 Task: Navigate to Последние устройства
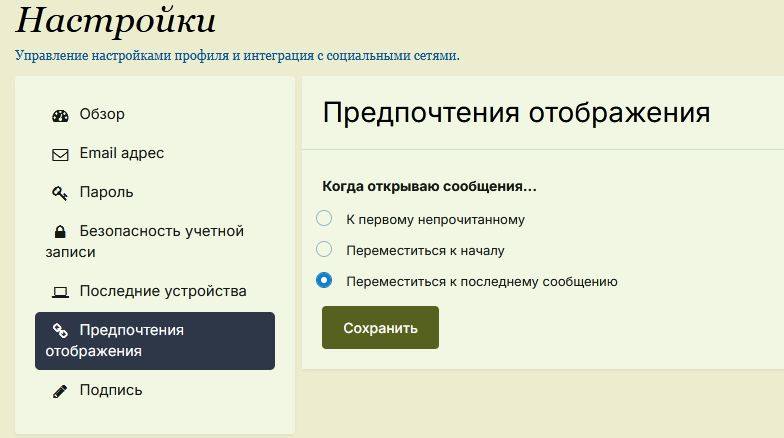click(162, 291)
